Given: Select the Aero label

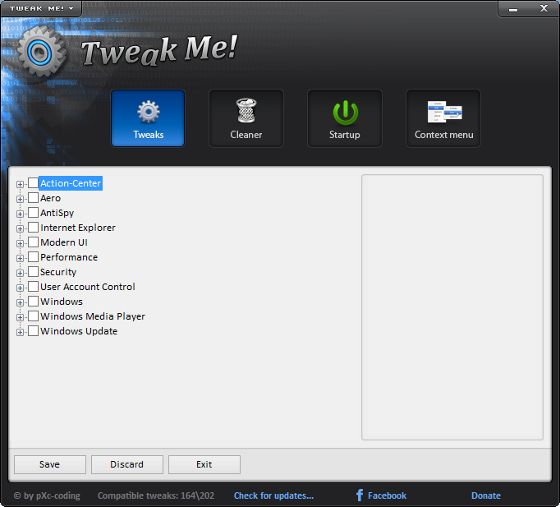Looking at the screenshot, I should pyautogui.click(x=50, y=198).
